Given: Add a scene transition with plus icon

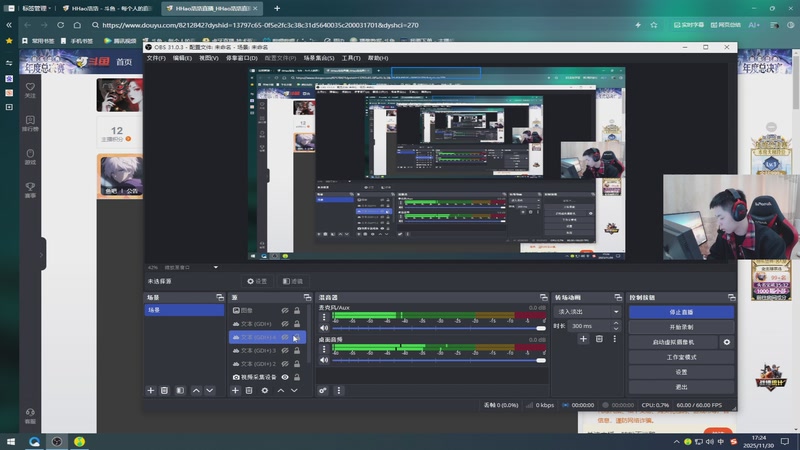Looking at the screenshot, I should tap(583, 339).
